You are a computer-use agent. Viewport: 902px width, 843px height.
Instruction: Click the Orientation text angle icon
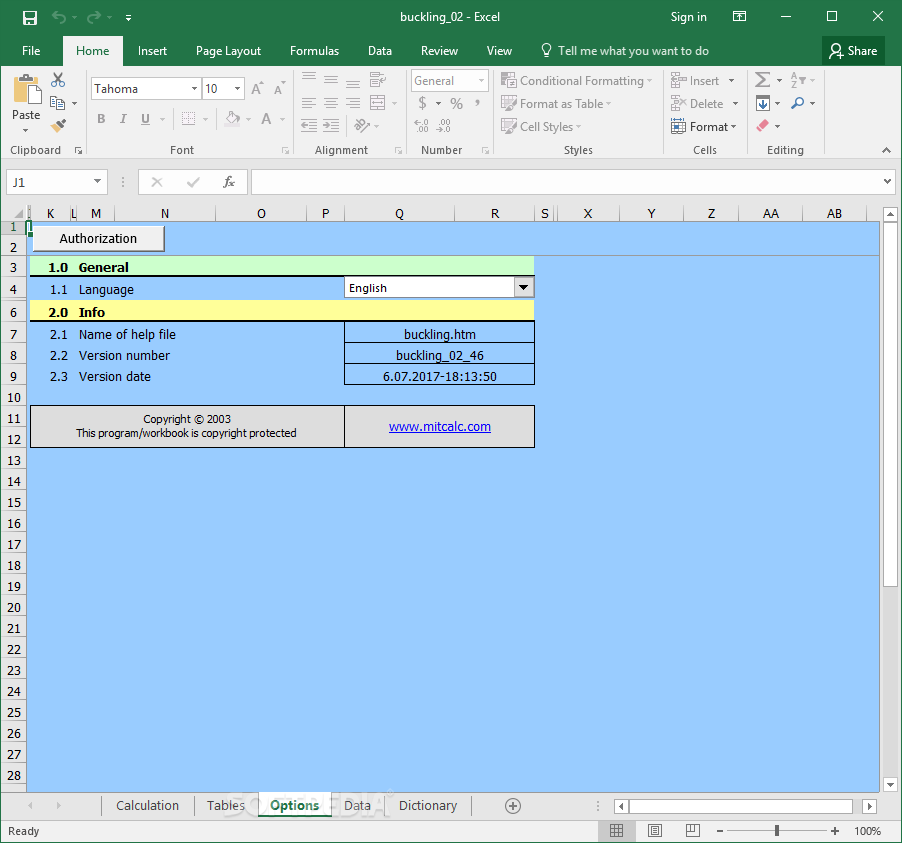[362, 125]
